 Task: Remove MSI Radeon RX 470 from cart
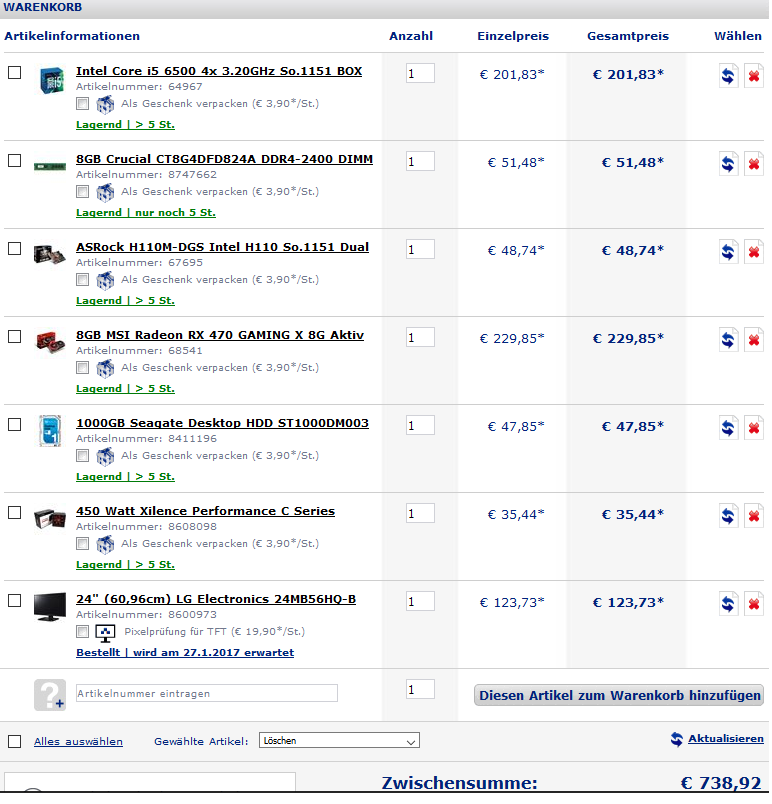(x=754, y=340)
